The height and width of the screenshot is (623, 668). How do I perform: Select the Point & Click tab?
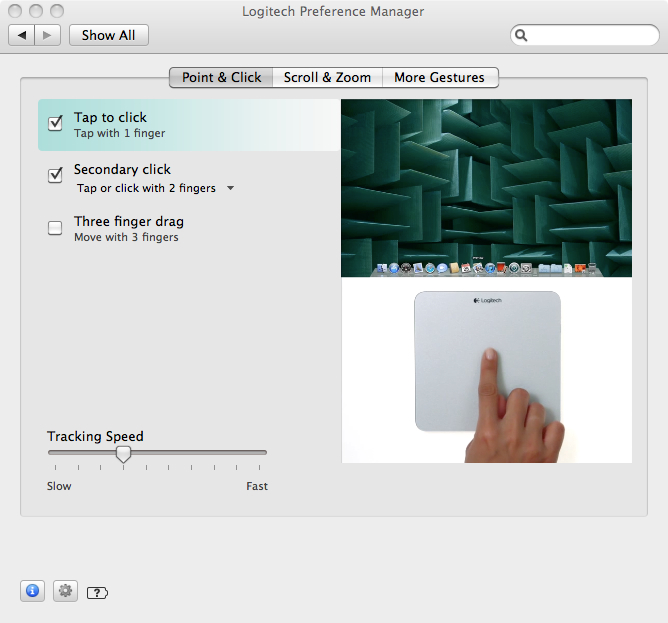point(221,78)
